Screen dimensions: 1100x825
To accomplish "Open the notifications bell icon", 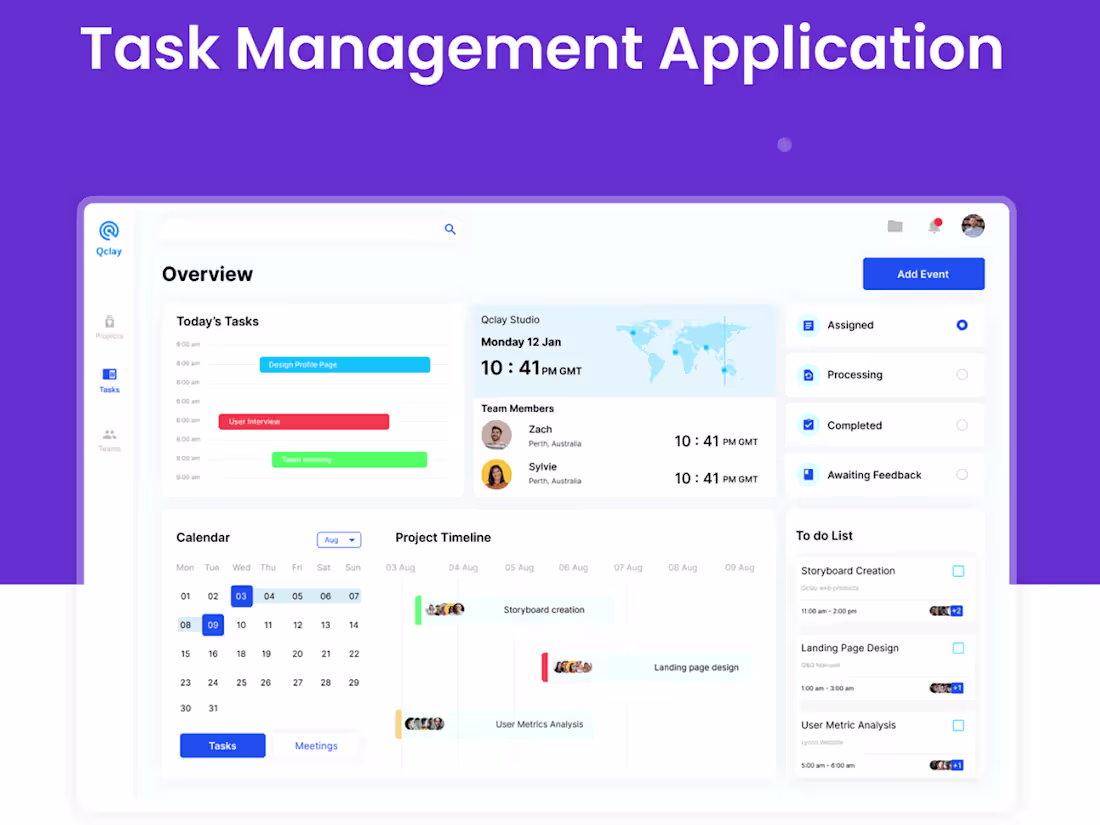I will click(x=933, y=225).
